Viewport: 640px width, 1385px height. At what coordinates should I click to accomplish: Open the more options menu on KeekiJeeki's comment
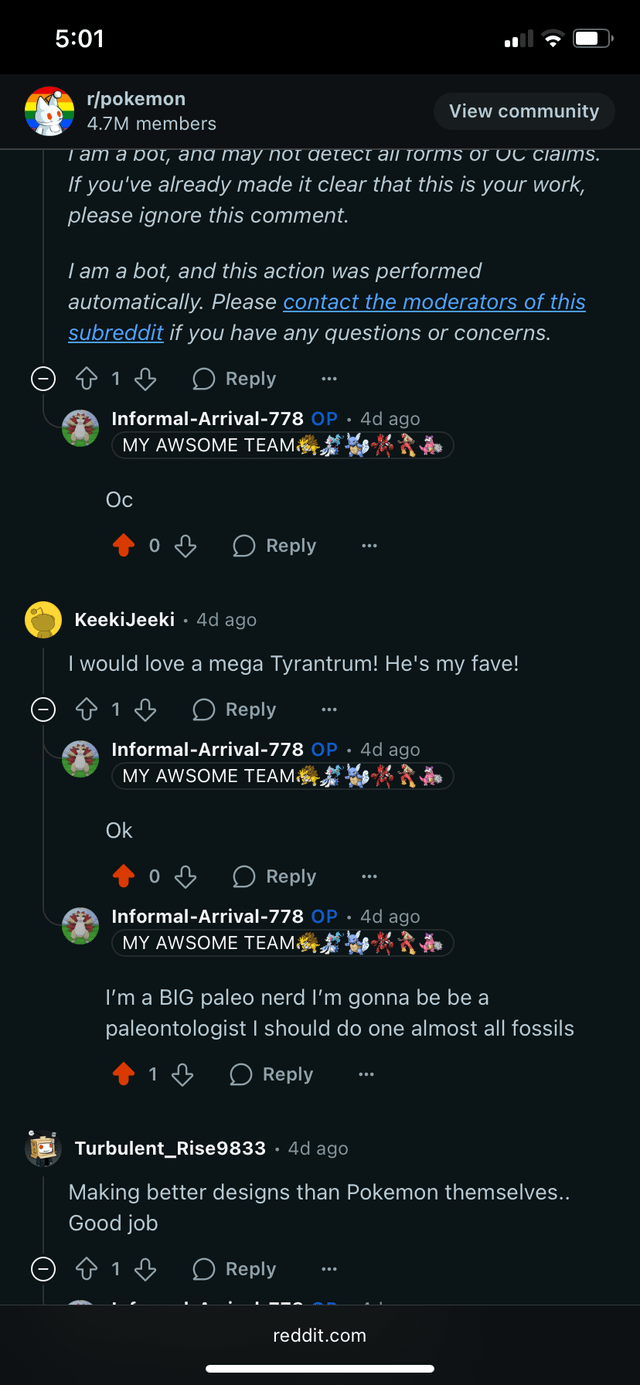(329, 710)
